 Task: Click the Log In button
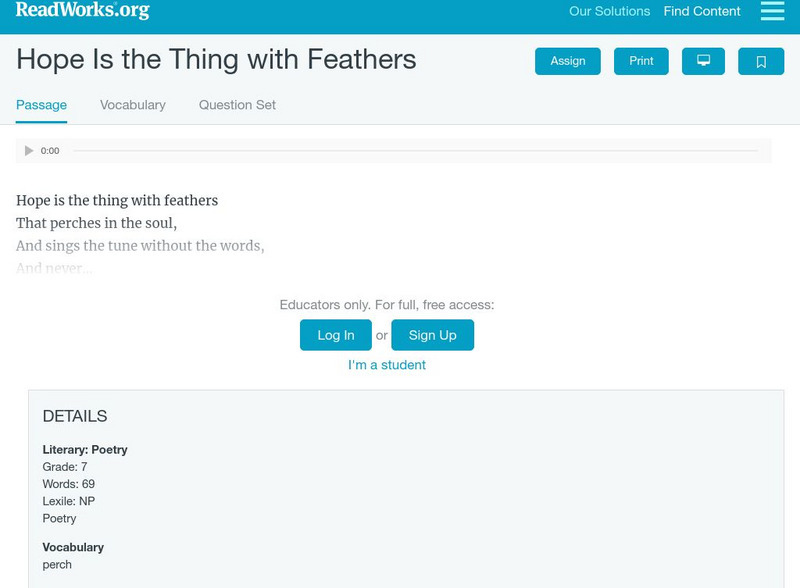335,335
